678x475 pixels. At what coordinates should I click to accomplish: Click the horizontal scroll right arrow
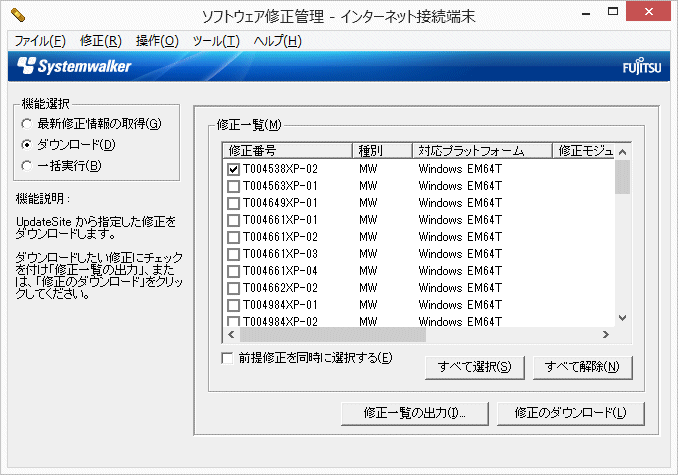point(606,335)
